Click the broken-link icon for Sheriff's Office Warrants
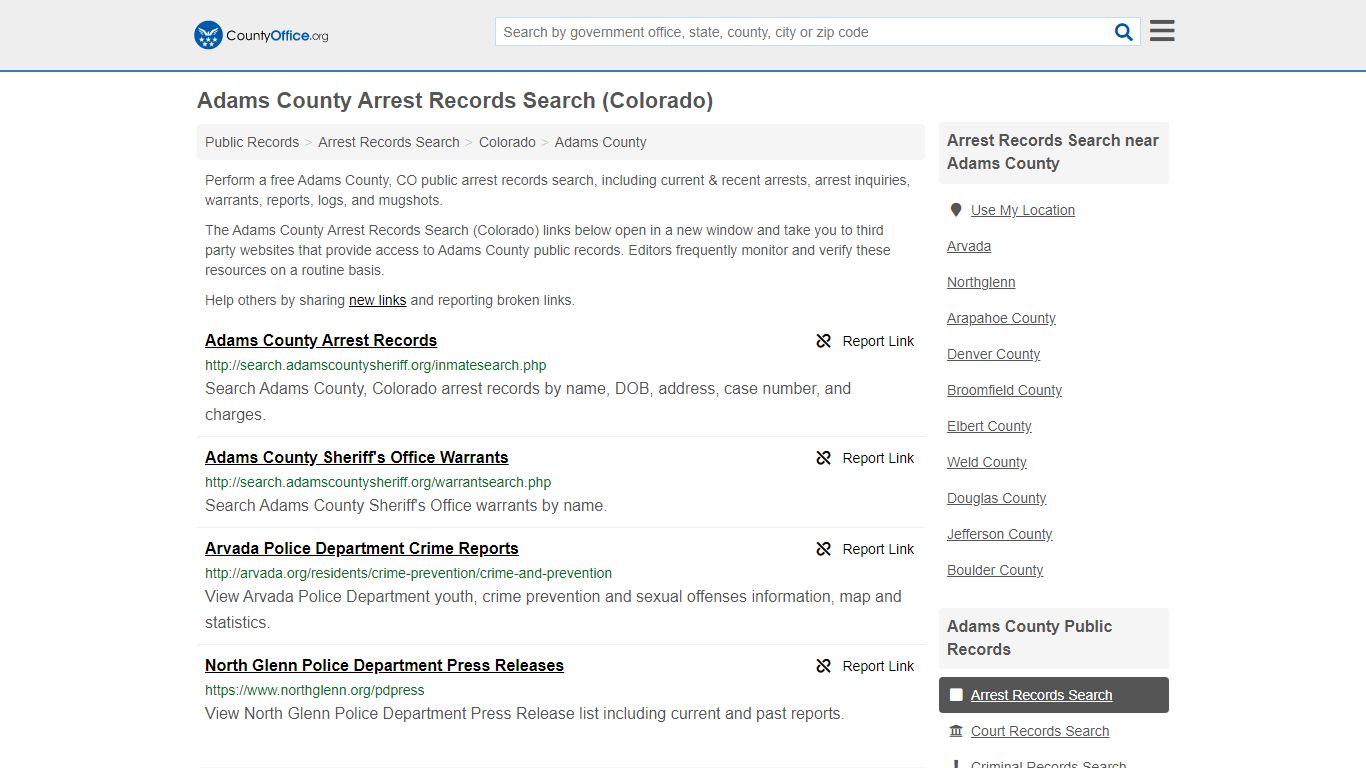1366x768 pixels. click(x=824, y=458)
